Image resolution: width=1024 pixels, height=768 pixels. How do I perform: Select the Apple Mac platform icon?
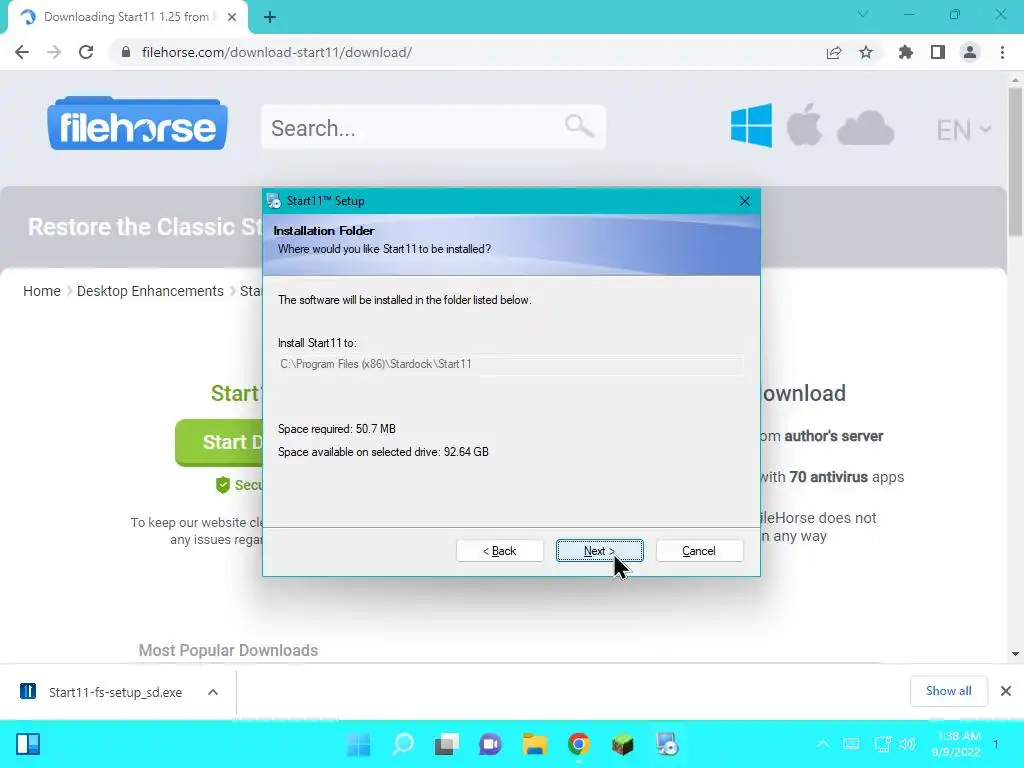(804, 125)
